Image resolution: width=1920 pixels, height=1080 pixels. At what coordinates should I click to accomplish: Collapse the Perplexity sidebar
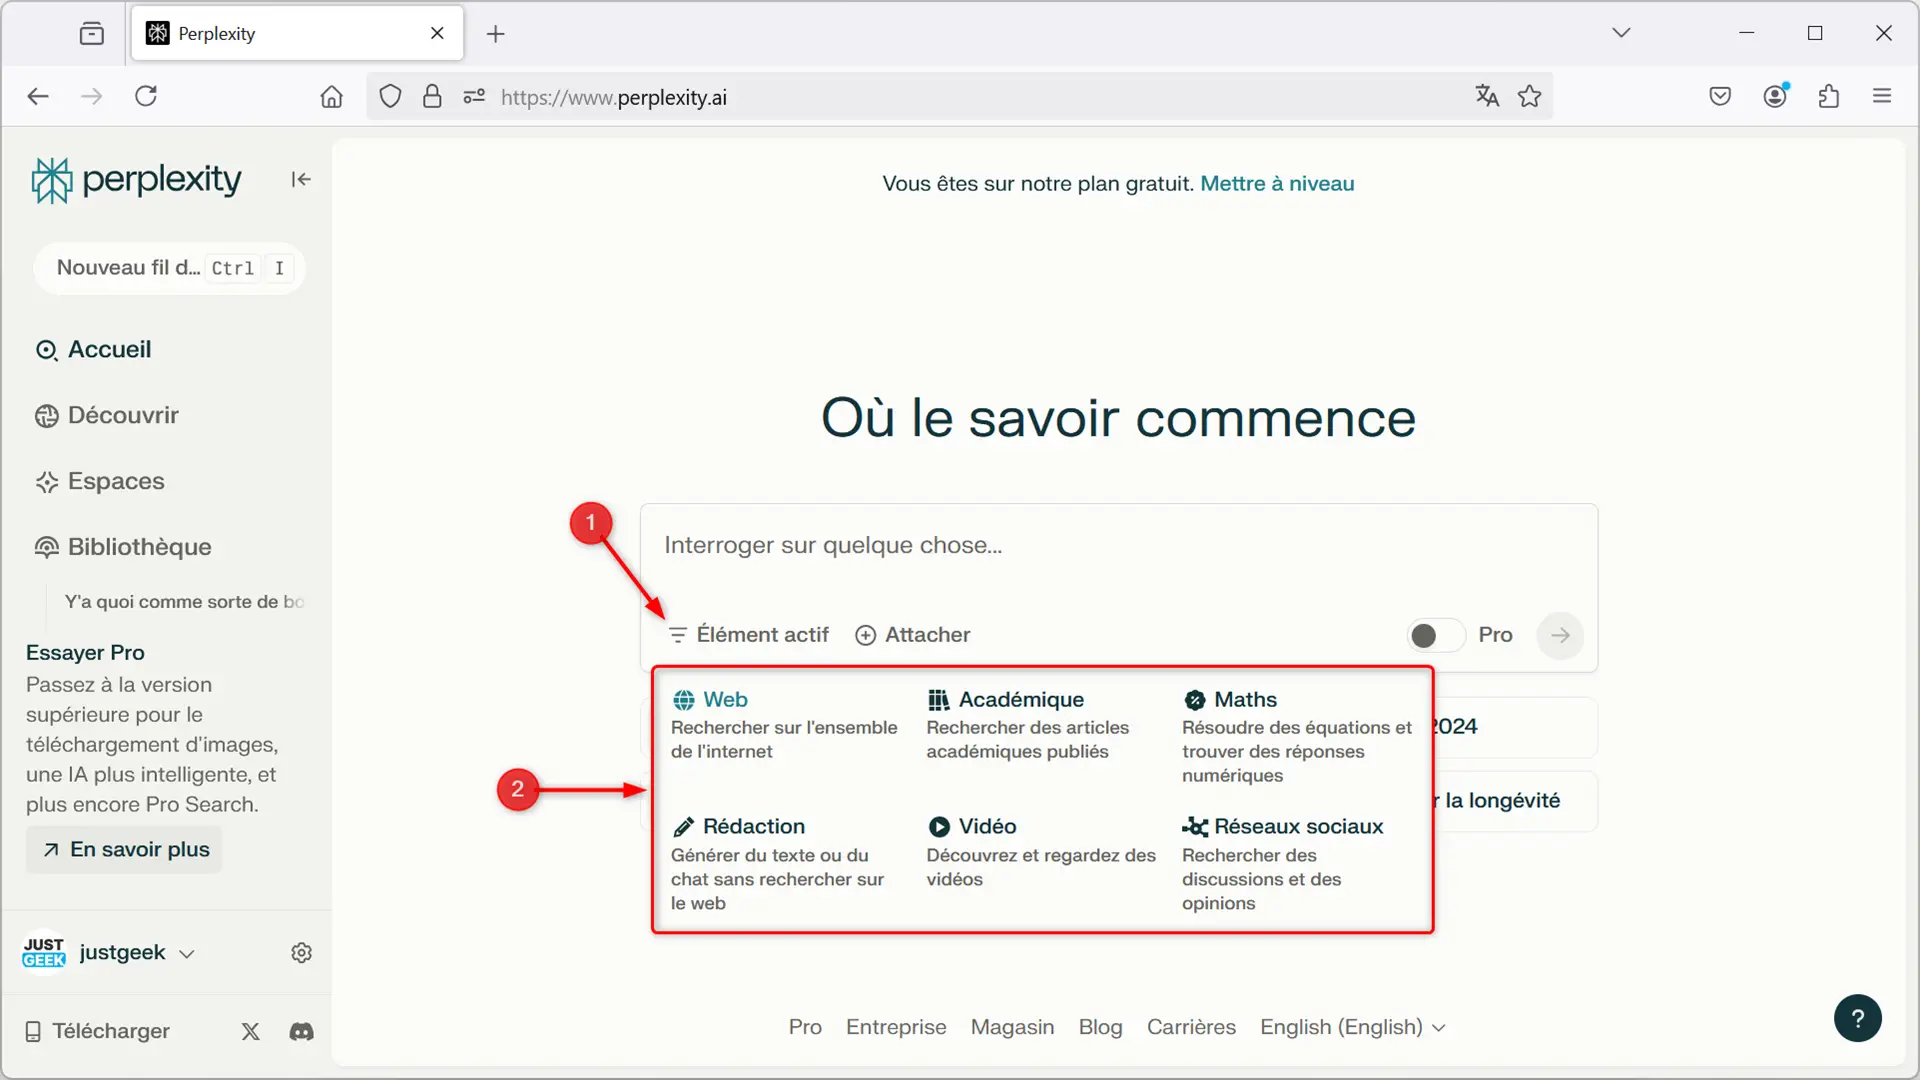click(301, 179)
